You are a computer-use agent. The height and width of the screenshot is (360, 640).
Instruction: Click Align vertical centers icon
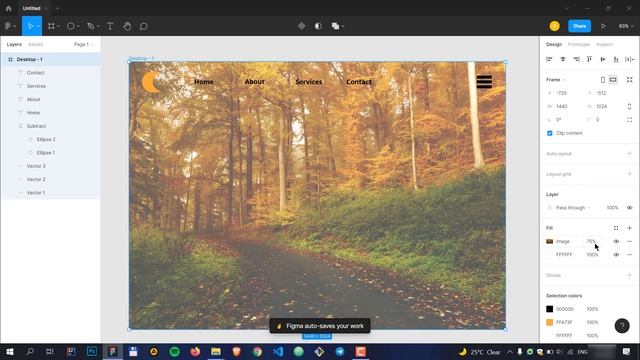(603, 59)
